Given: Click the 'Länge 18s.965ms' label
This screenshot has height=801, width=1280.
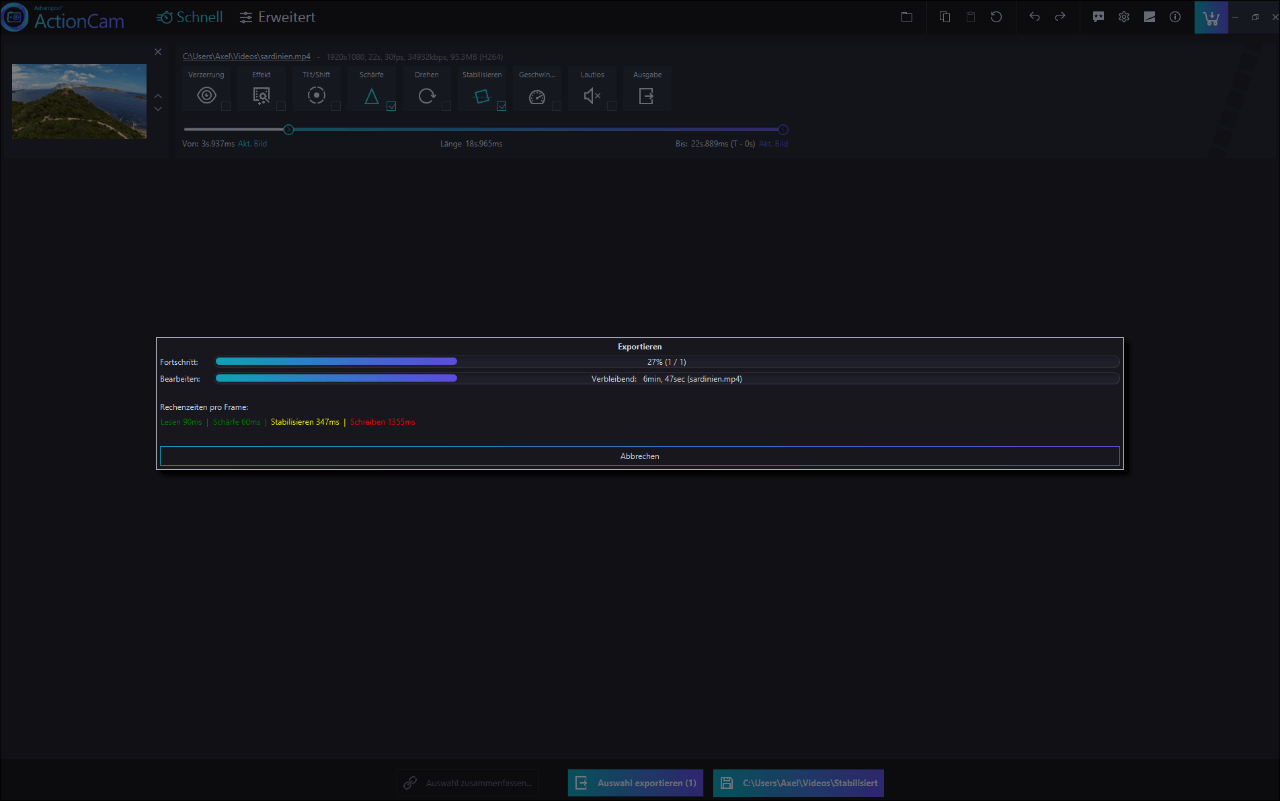Looking at the screenshot, I should click(x=471, y=144).
